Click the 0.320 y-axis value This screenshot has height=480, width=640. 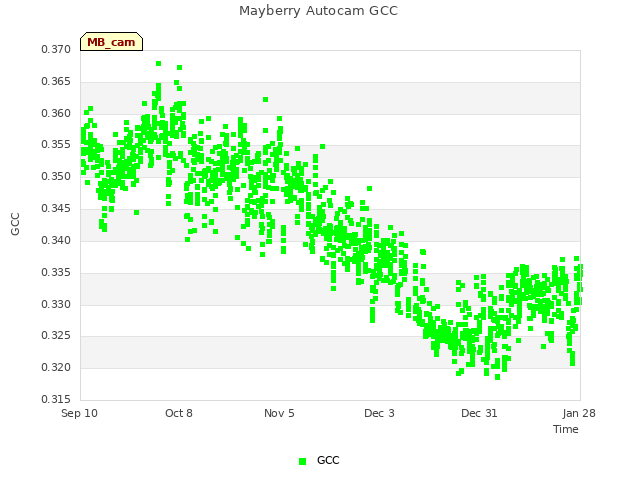tap(56, 367)
